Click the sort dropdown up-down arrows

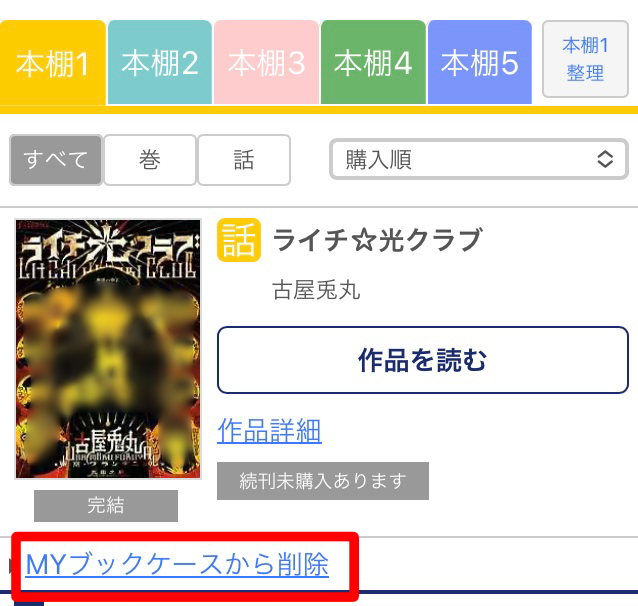pos(605,159)
